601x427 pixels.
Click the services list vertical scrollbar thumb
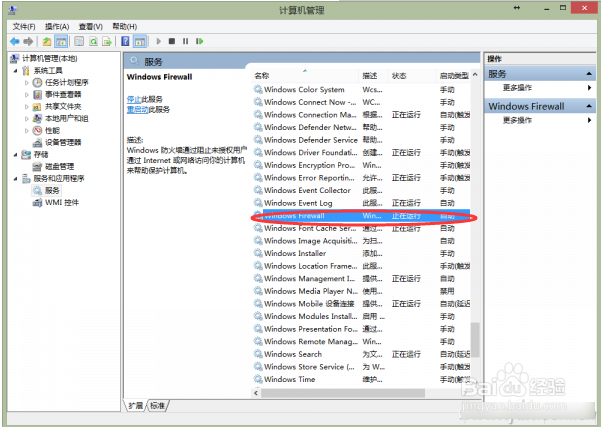coord(475,340)
